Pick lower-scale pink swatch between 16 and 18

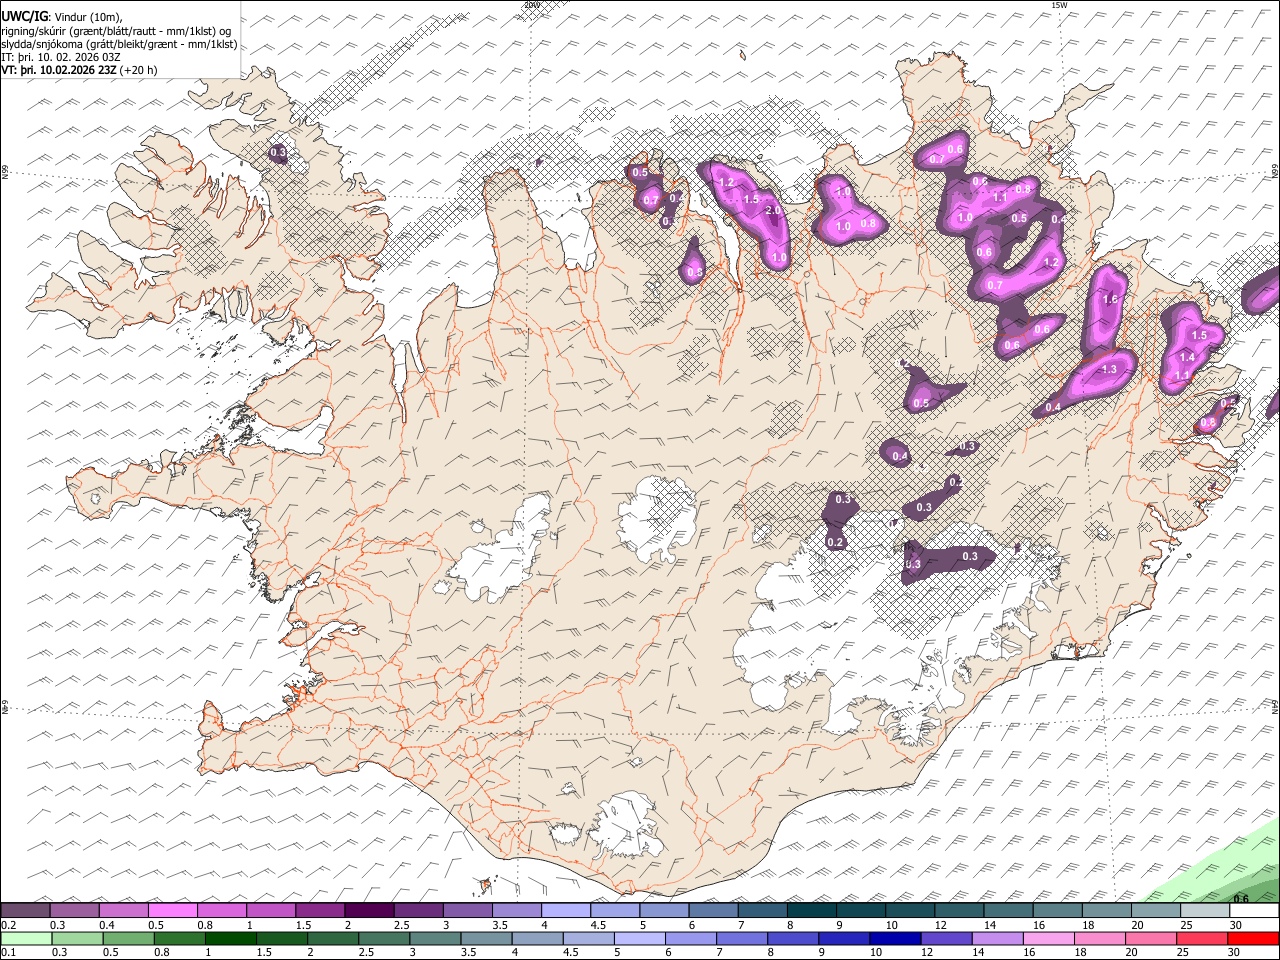tap(1048, 939)
